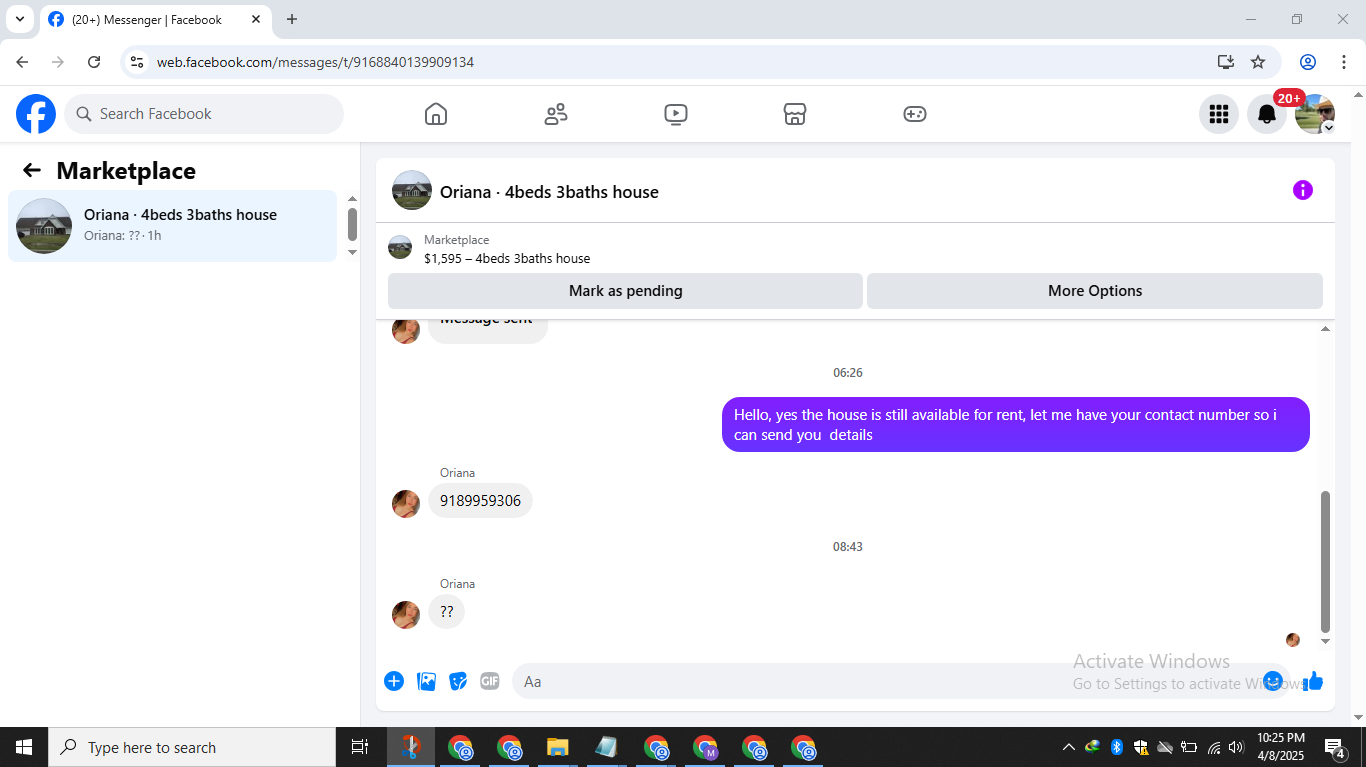This screenshot has height=767, width=1366.
Task: Open File Explorer from the taskbar
Action: (x=558, y=747)
